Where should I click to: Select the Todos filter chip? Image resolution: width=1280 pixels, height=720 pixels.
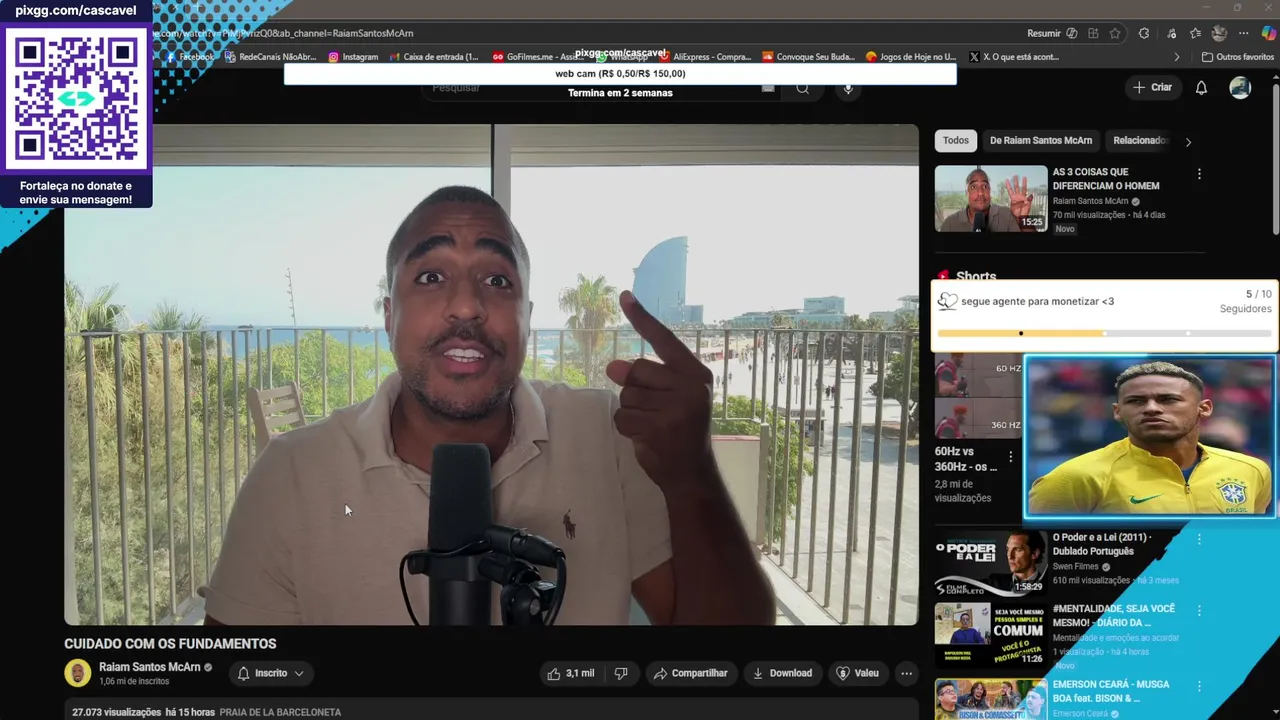956,140
